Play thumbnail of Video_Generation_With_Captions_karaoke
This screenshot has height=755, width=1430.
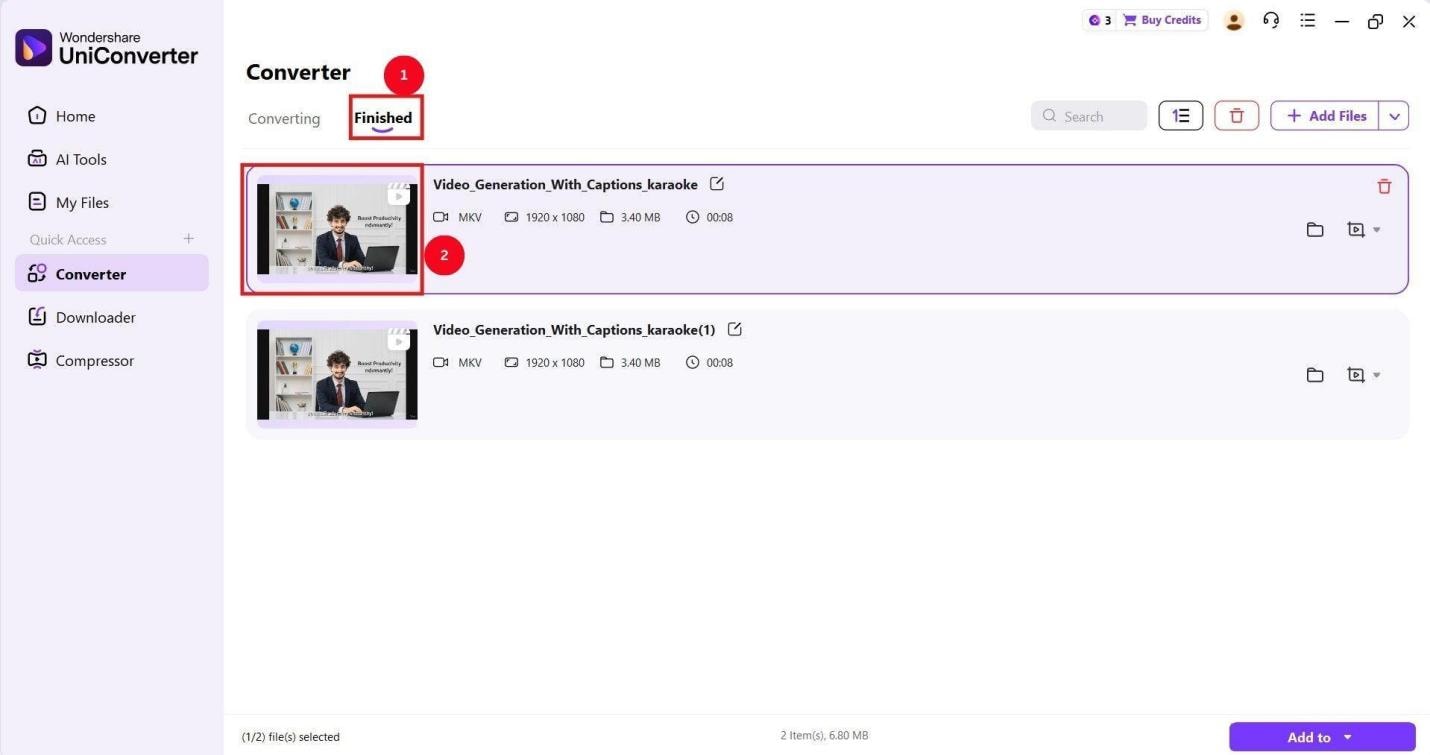(337, 229)
